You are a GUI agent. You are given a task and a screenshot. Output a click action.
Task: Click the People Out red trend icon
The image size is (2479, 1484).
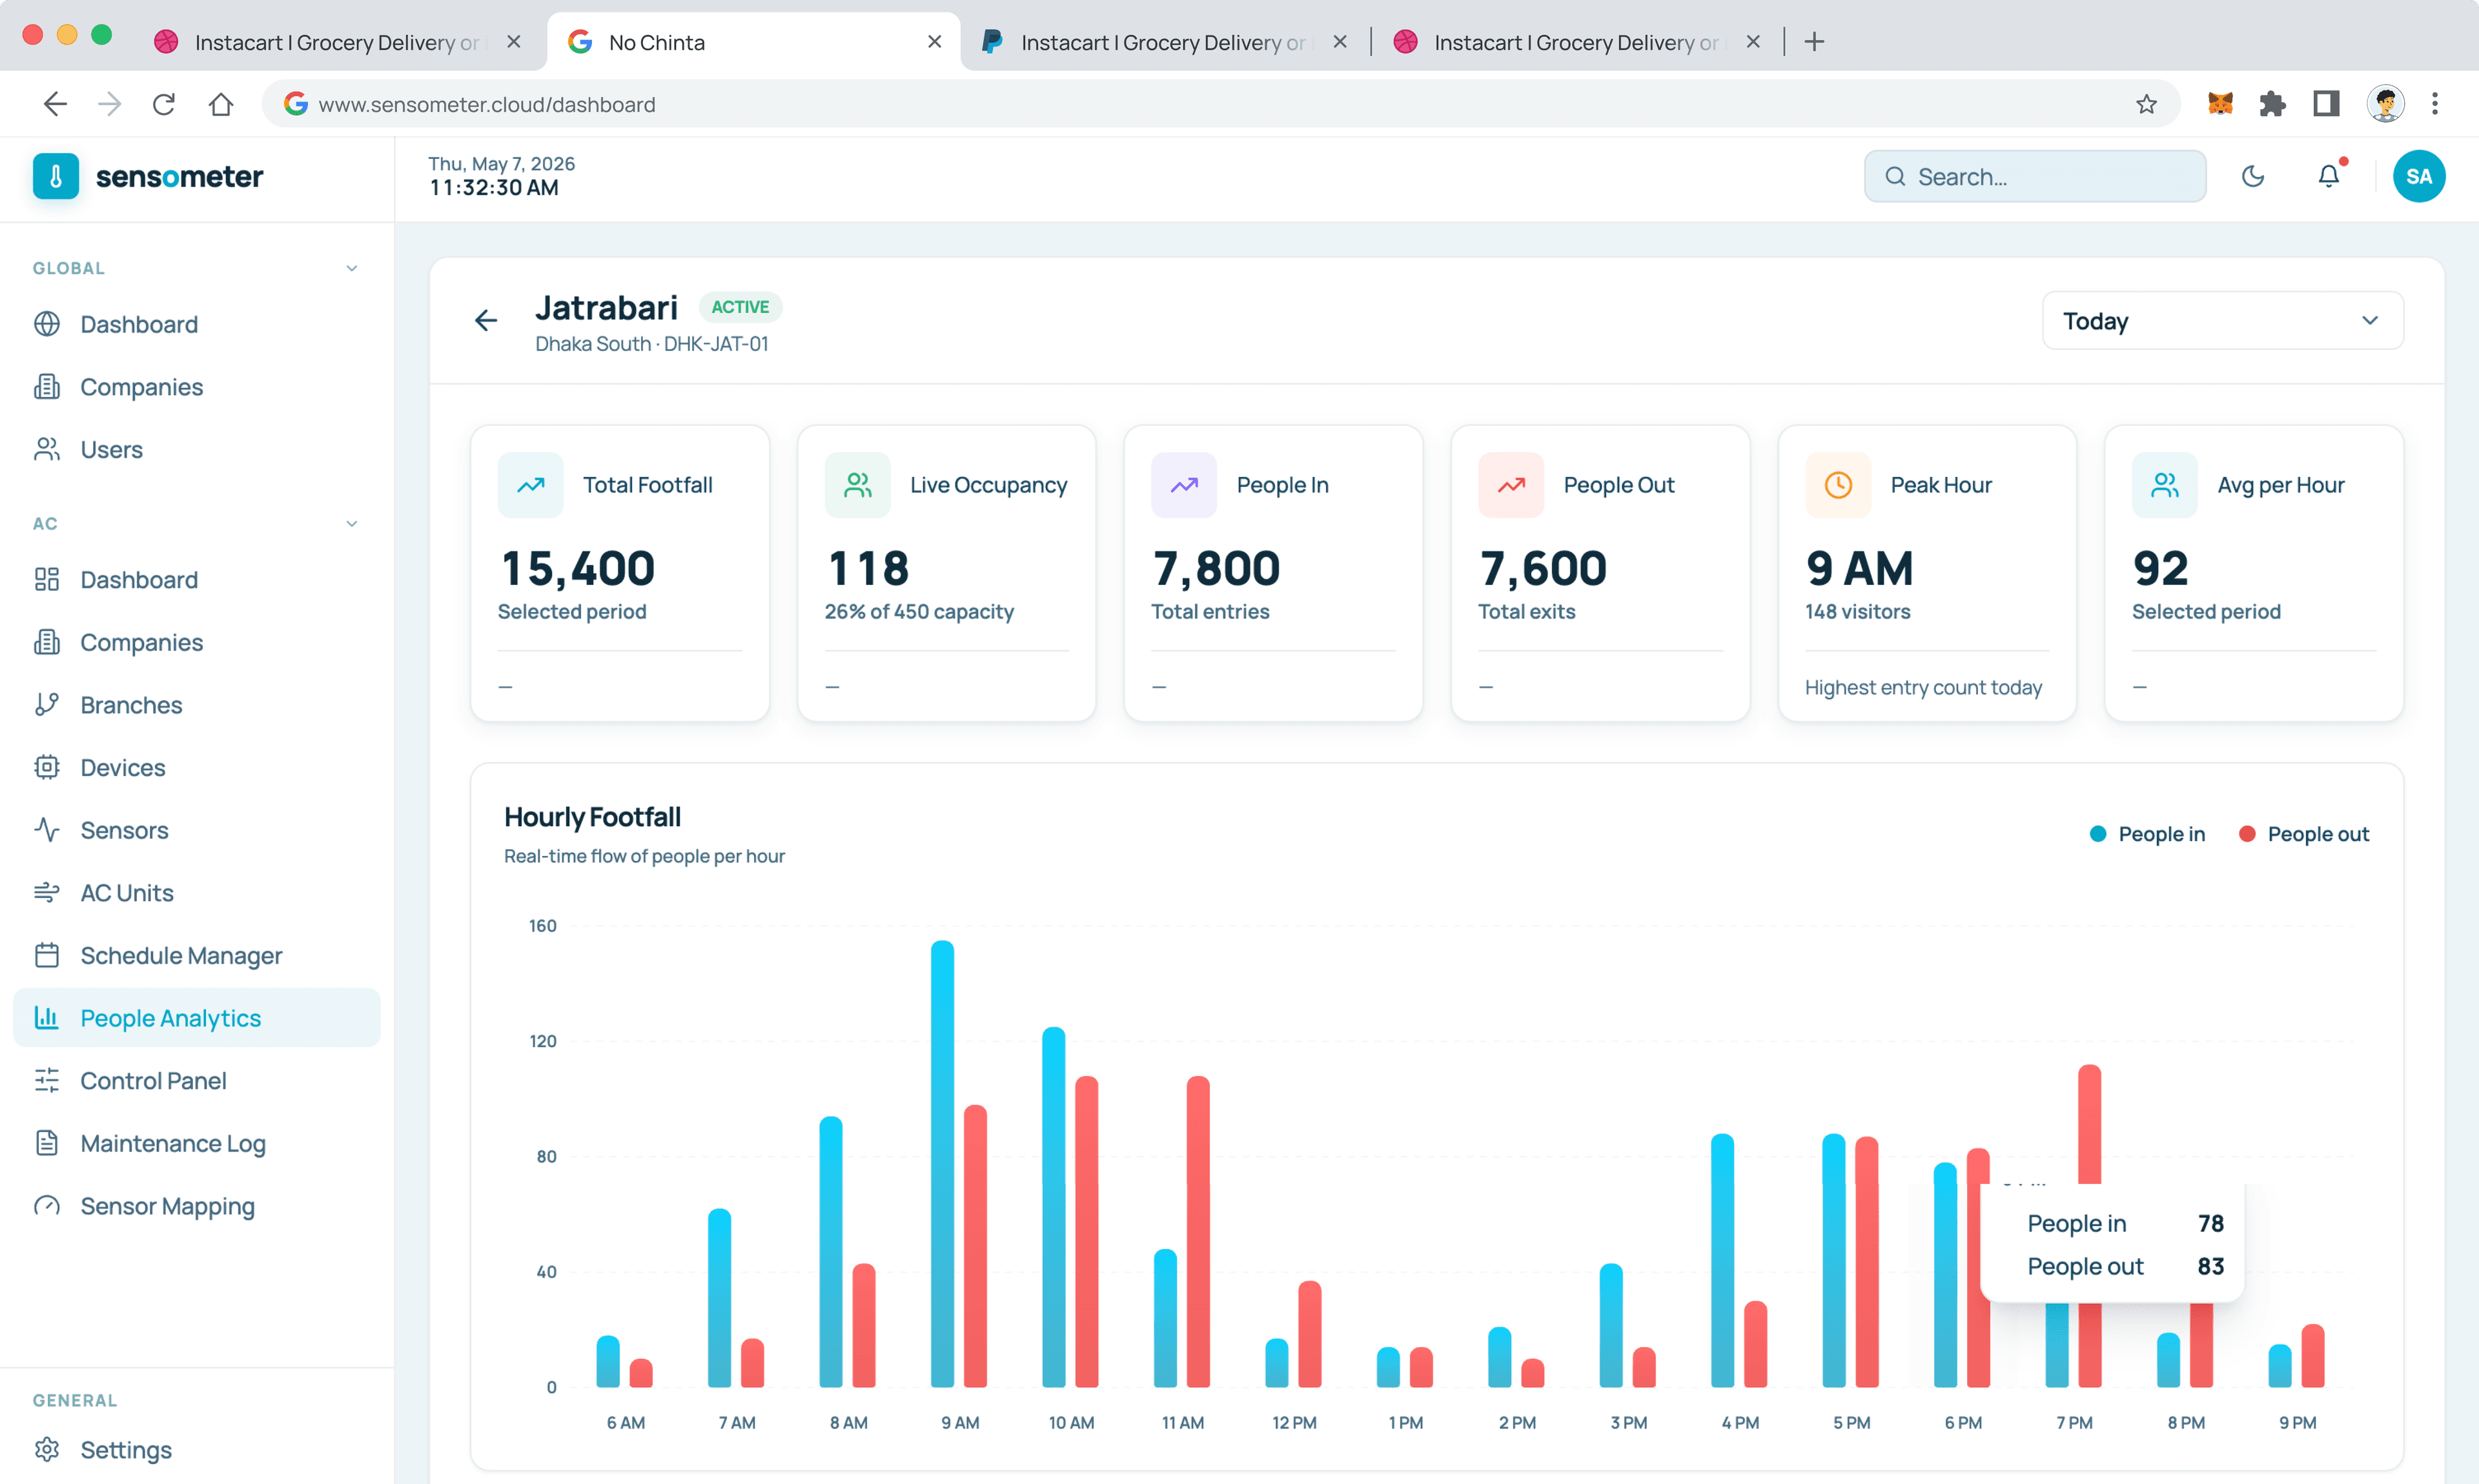(1511, 485)
